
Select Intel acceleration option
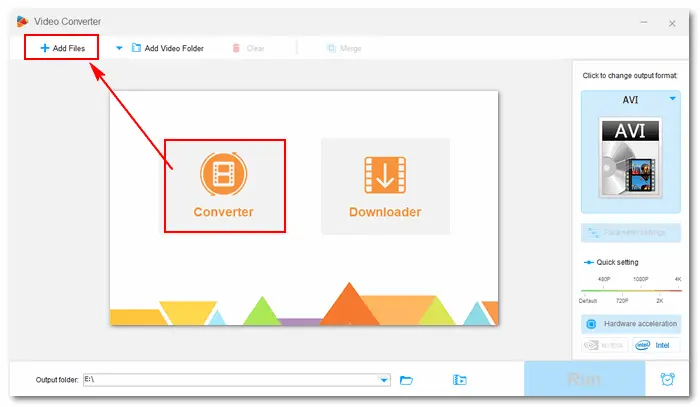click(656, 345)
